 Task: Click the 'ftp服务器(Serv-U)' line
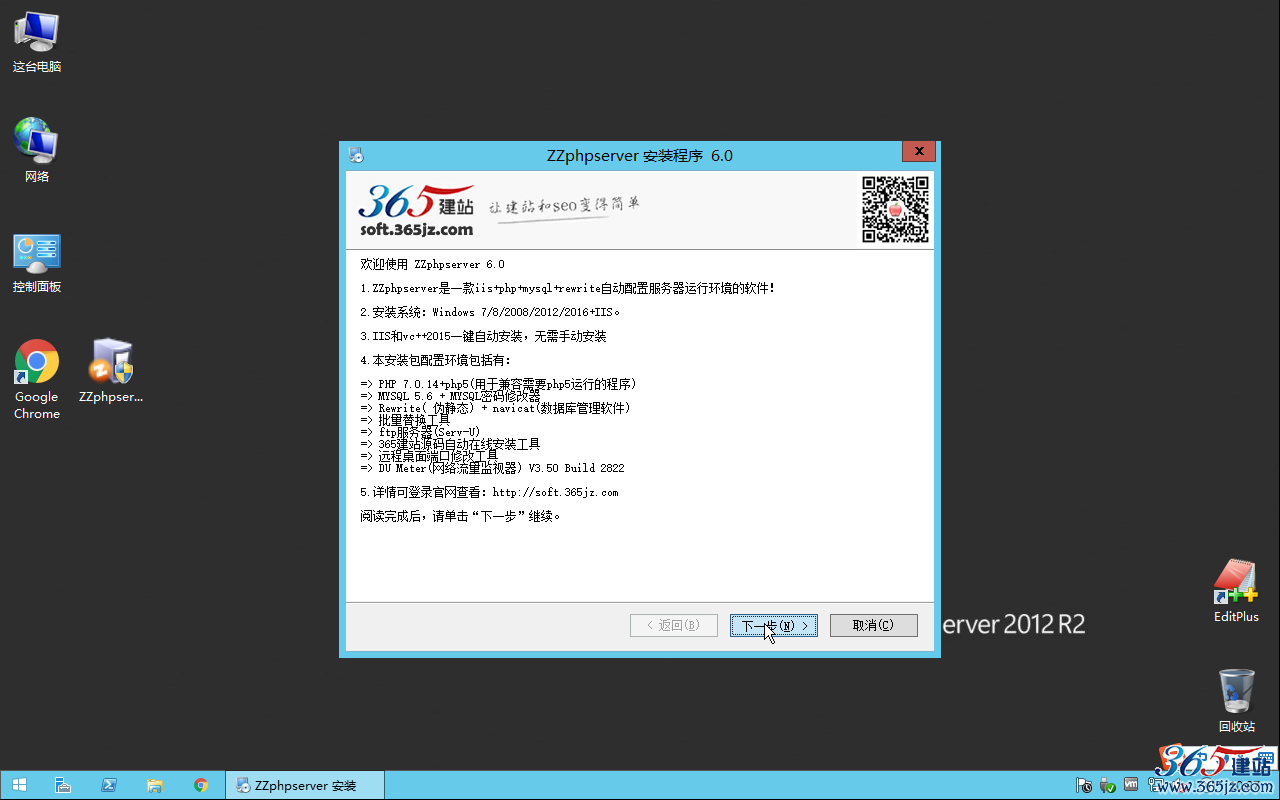420,433
